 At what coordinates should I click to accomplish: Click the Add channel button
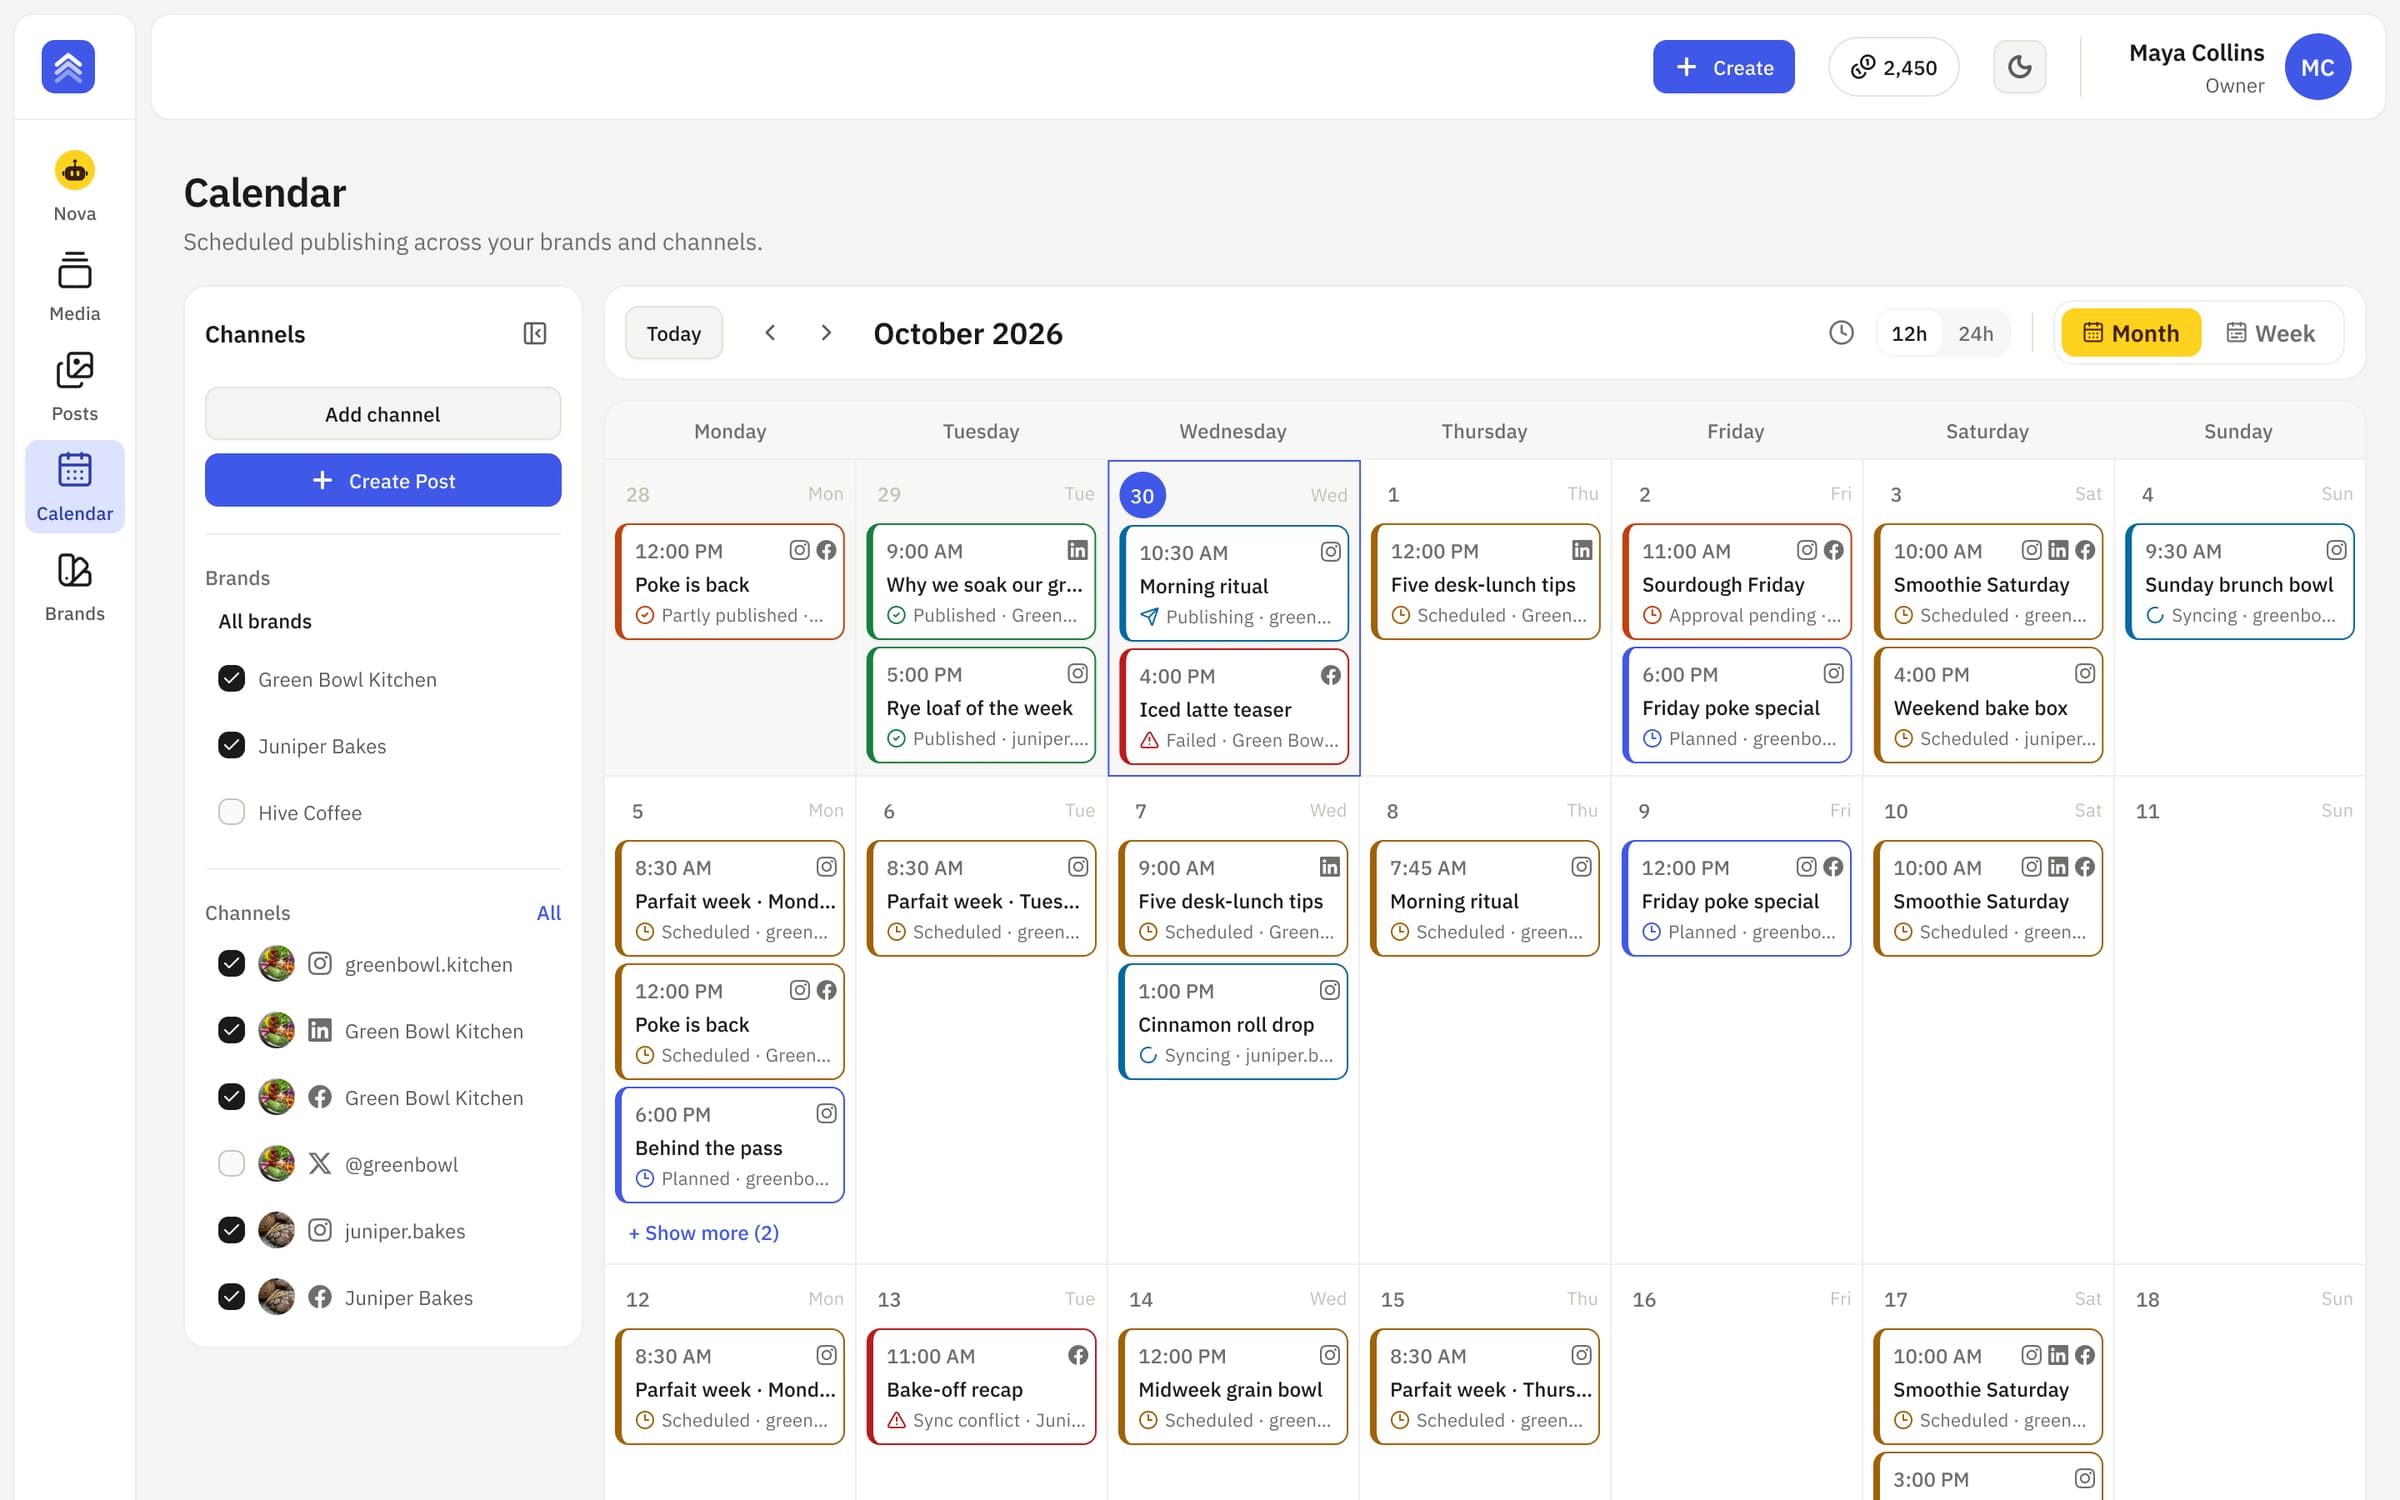click(383, 414)
